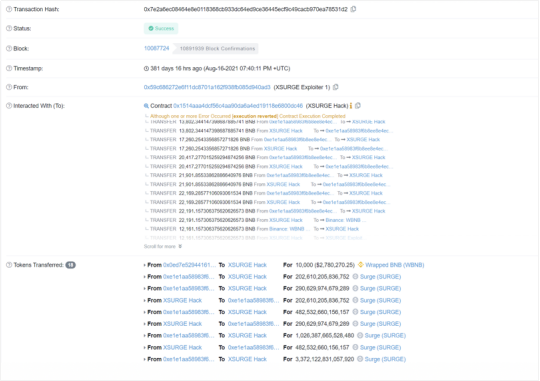Open the Wrapped BNB (WBNB) token link
Image resolution: width=540 pixels, height=381 pixels.
point(395,265)
